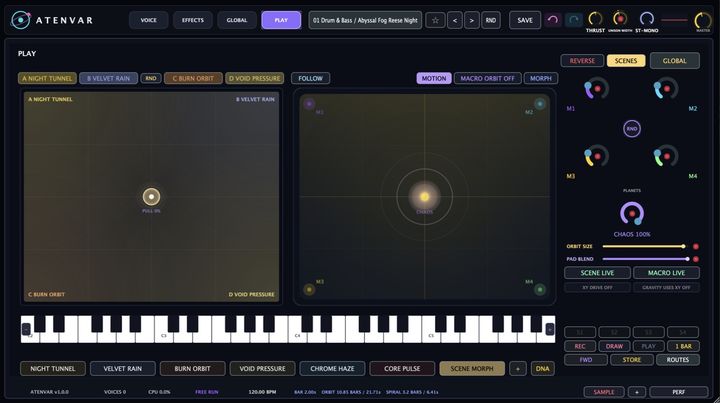Select scene C BURN ORBIT tab
This screenshot has height=403, width=720.
pos(193,78)
